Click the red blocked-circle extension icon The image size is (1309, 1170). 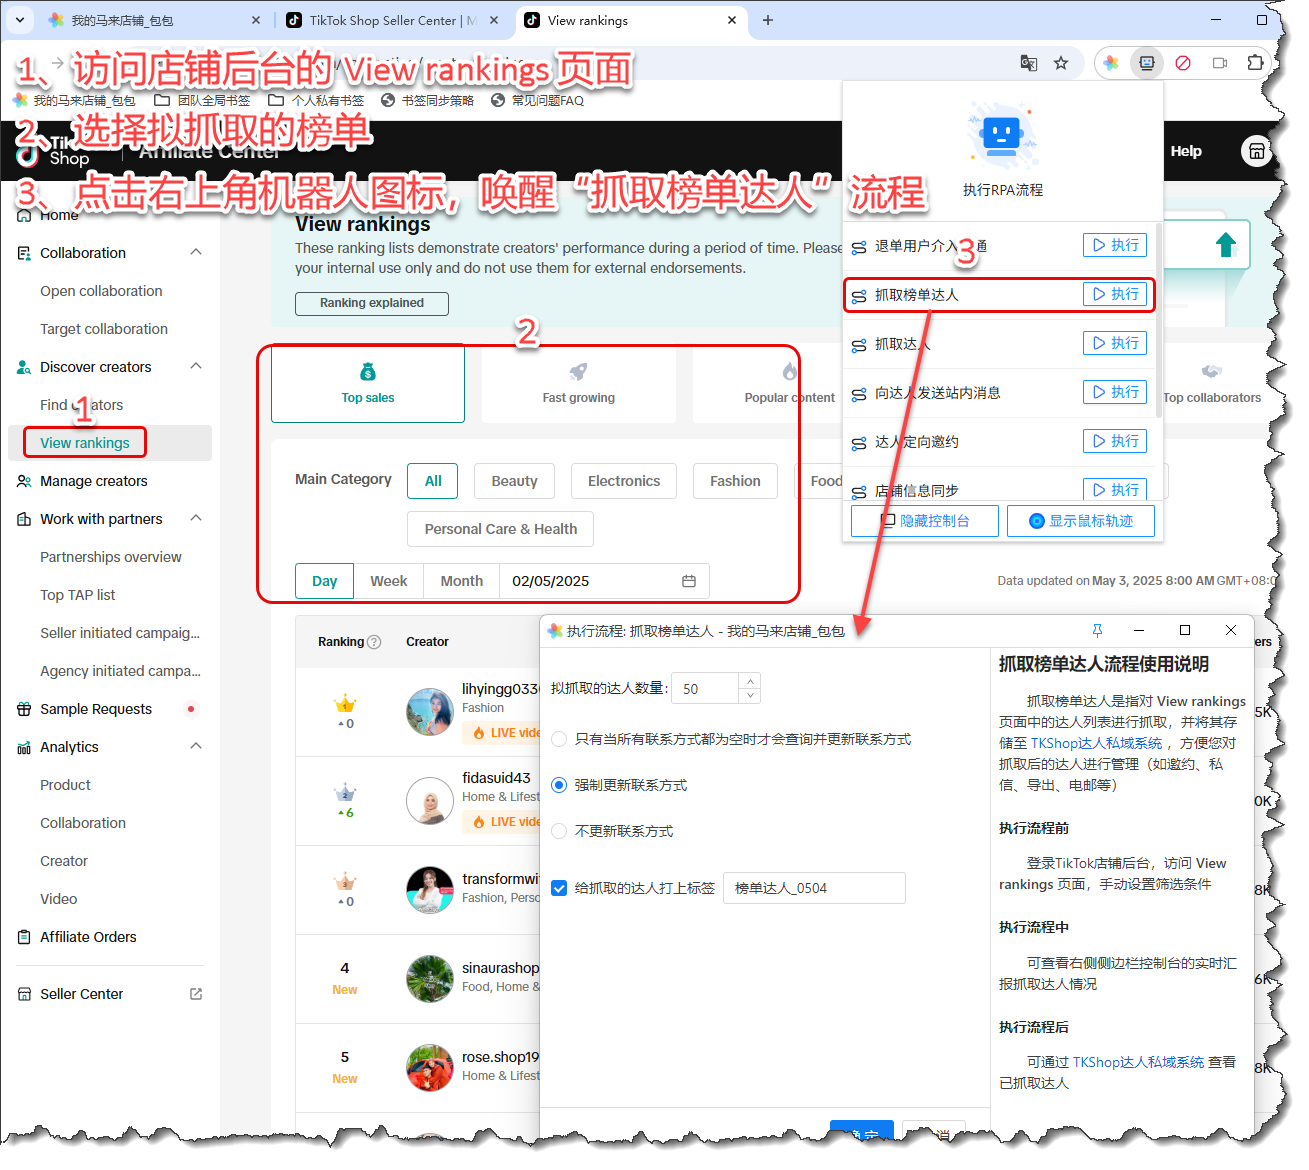point(1183,63)
